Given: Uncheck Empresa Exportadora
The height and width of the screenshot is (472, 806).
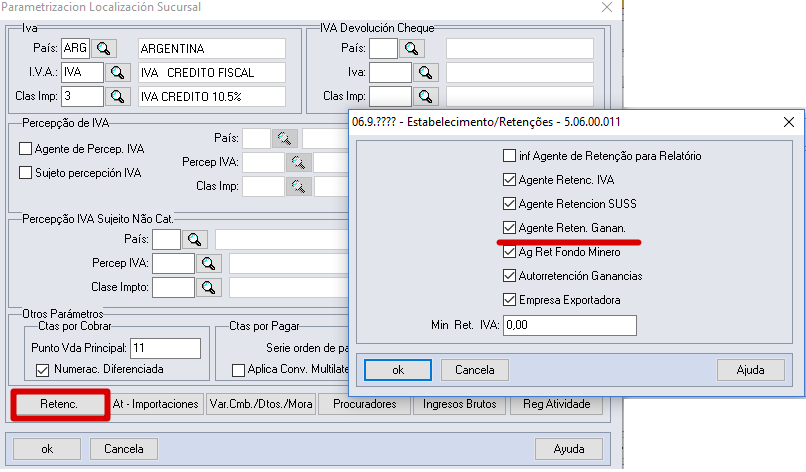Looking at the screenshot, I should [x=509, y=300].
